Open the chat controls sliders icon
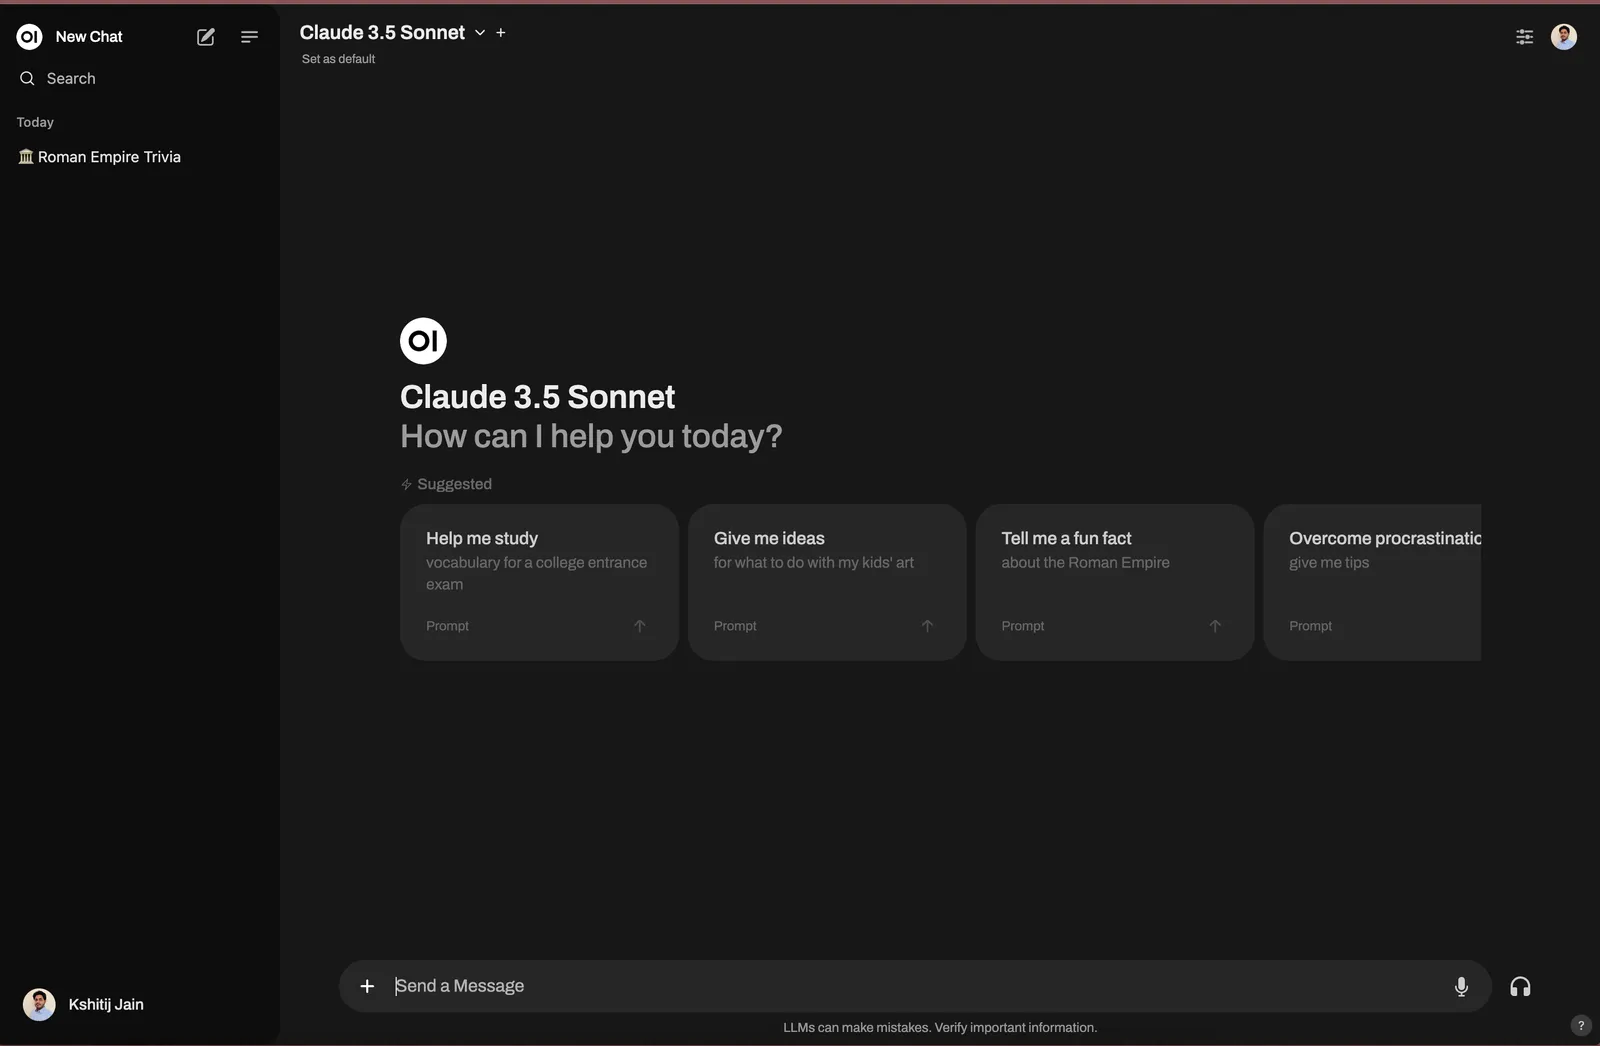Viewport: 1600px width, 1046px height. point(1524,37)
